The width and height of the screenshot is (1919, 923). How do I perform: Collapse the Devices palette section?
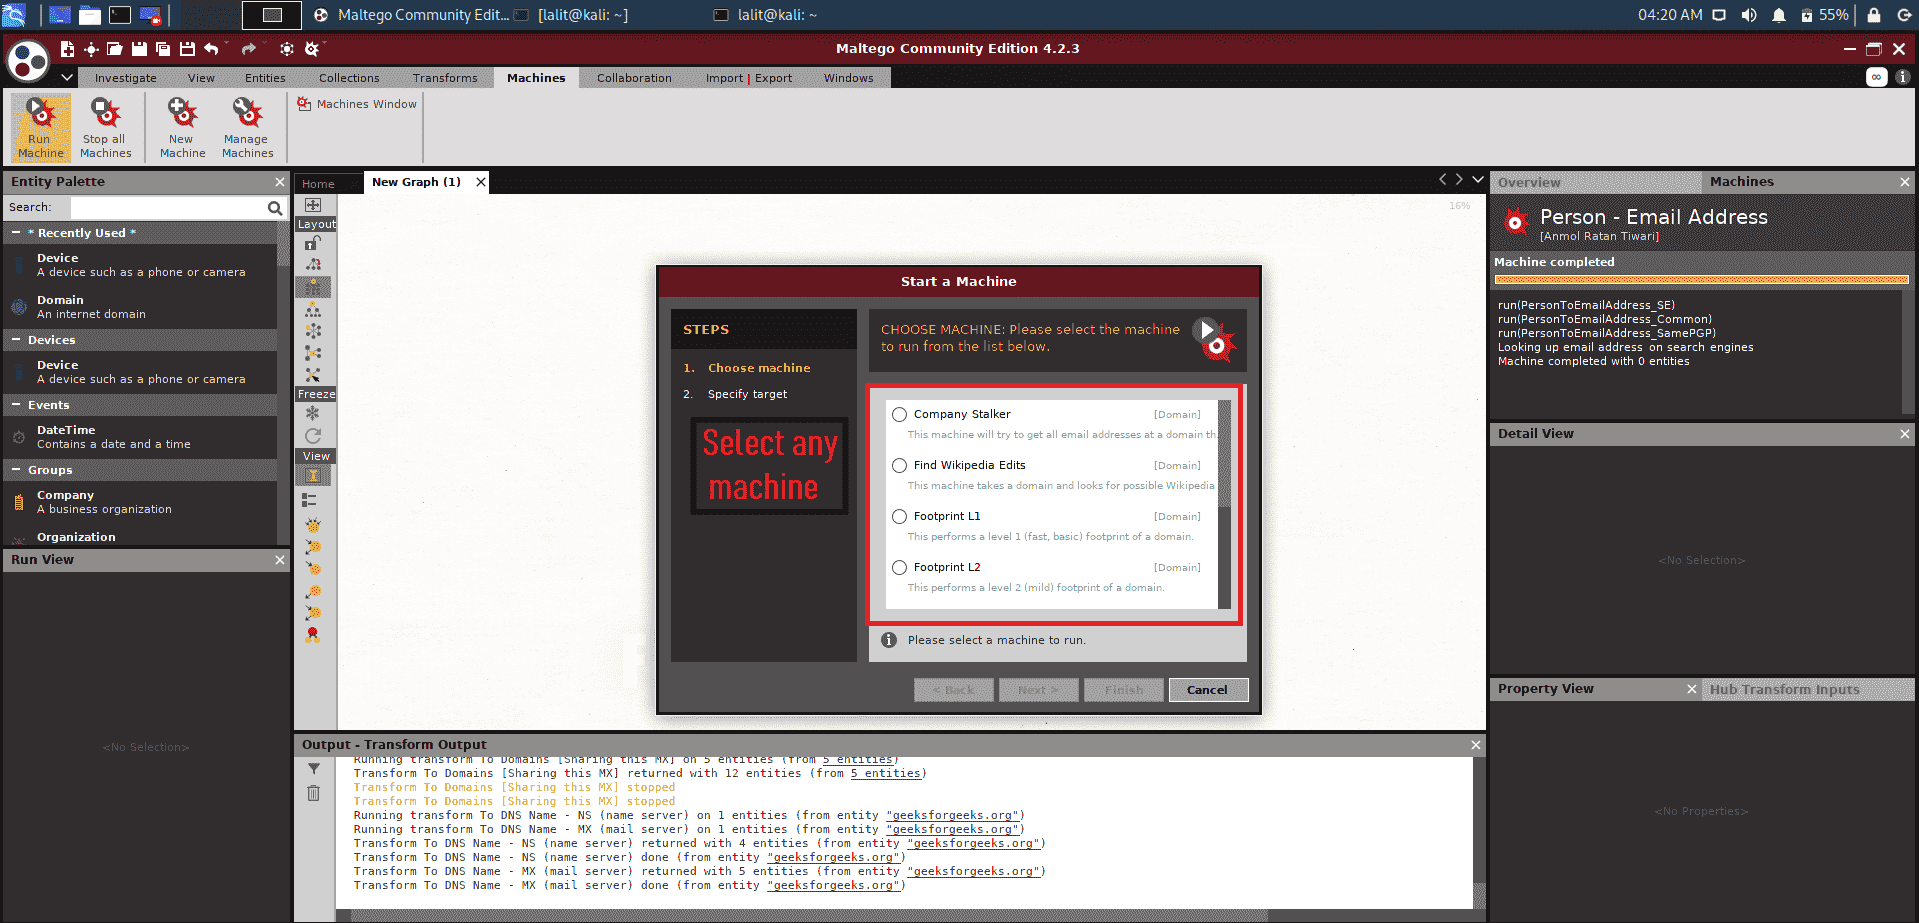coord(16,340)
